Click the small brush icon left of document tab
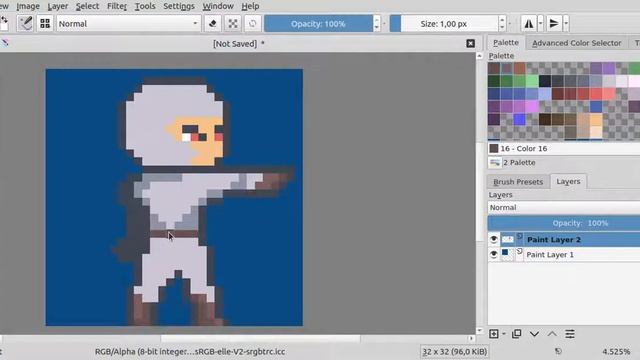Viewport: 640px width, 360px height. 4,42
